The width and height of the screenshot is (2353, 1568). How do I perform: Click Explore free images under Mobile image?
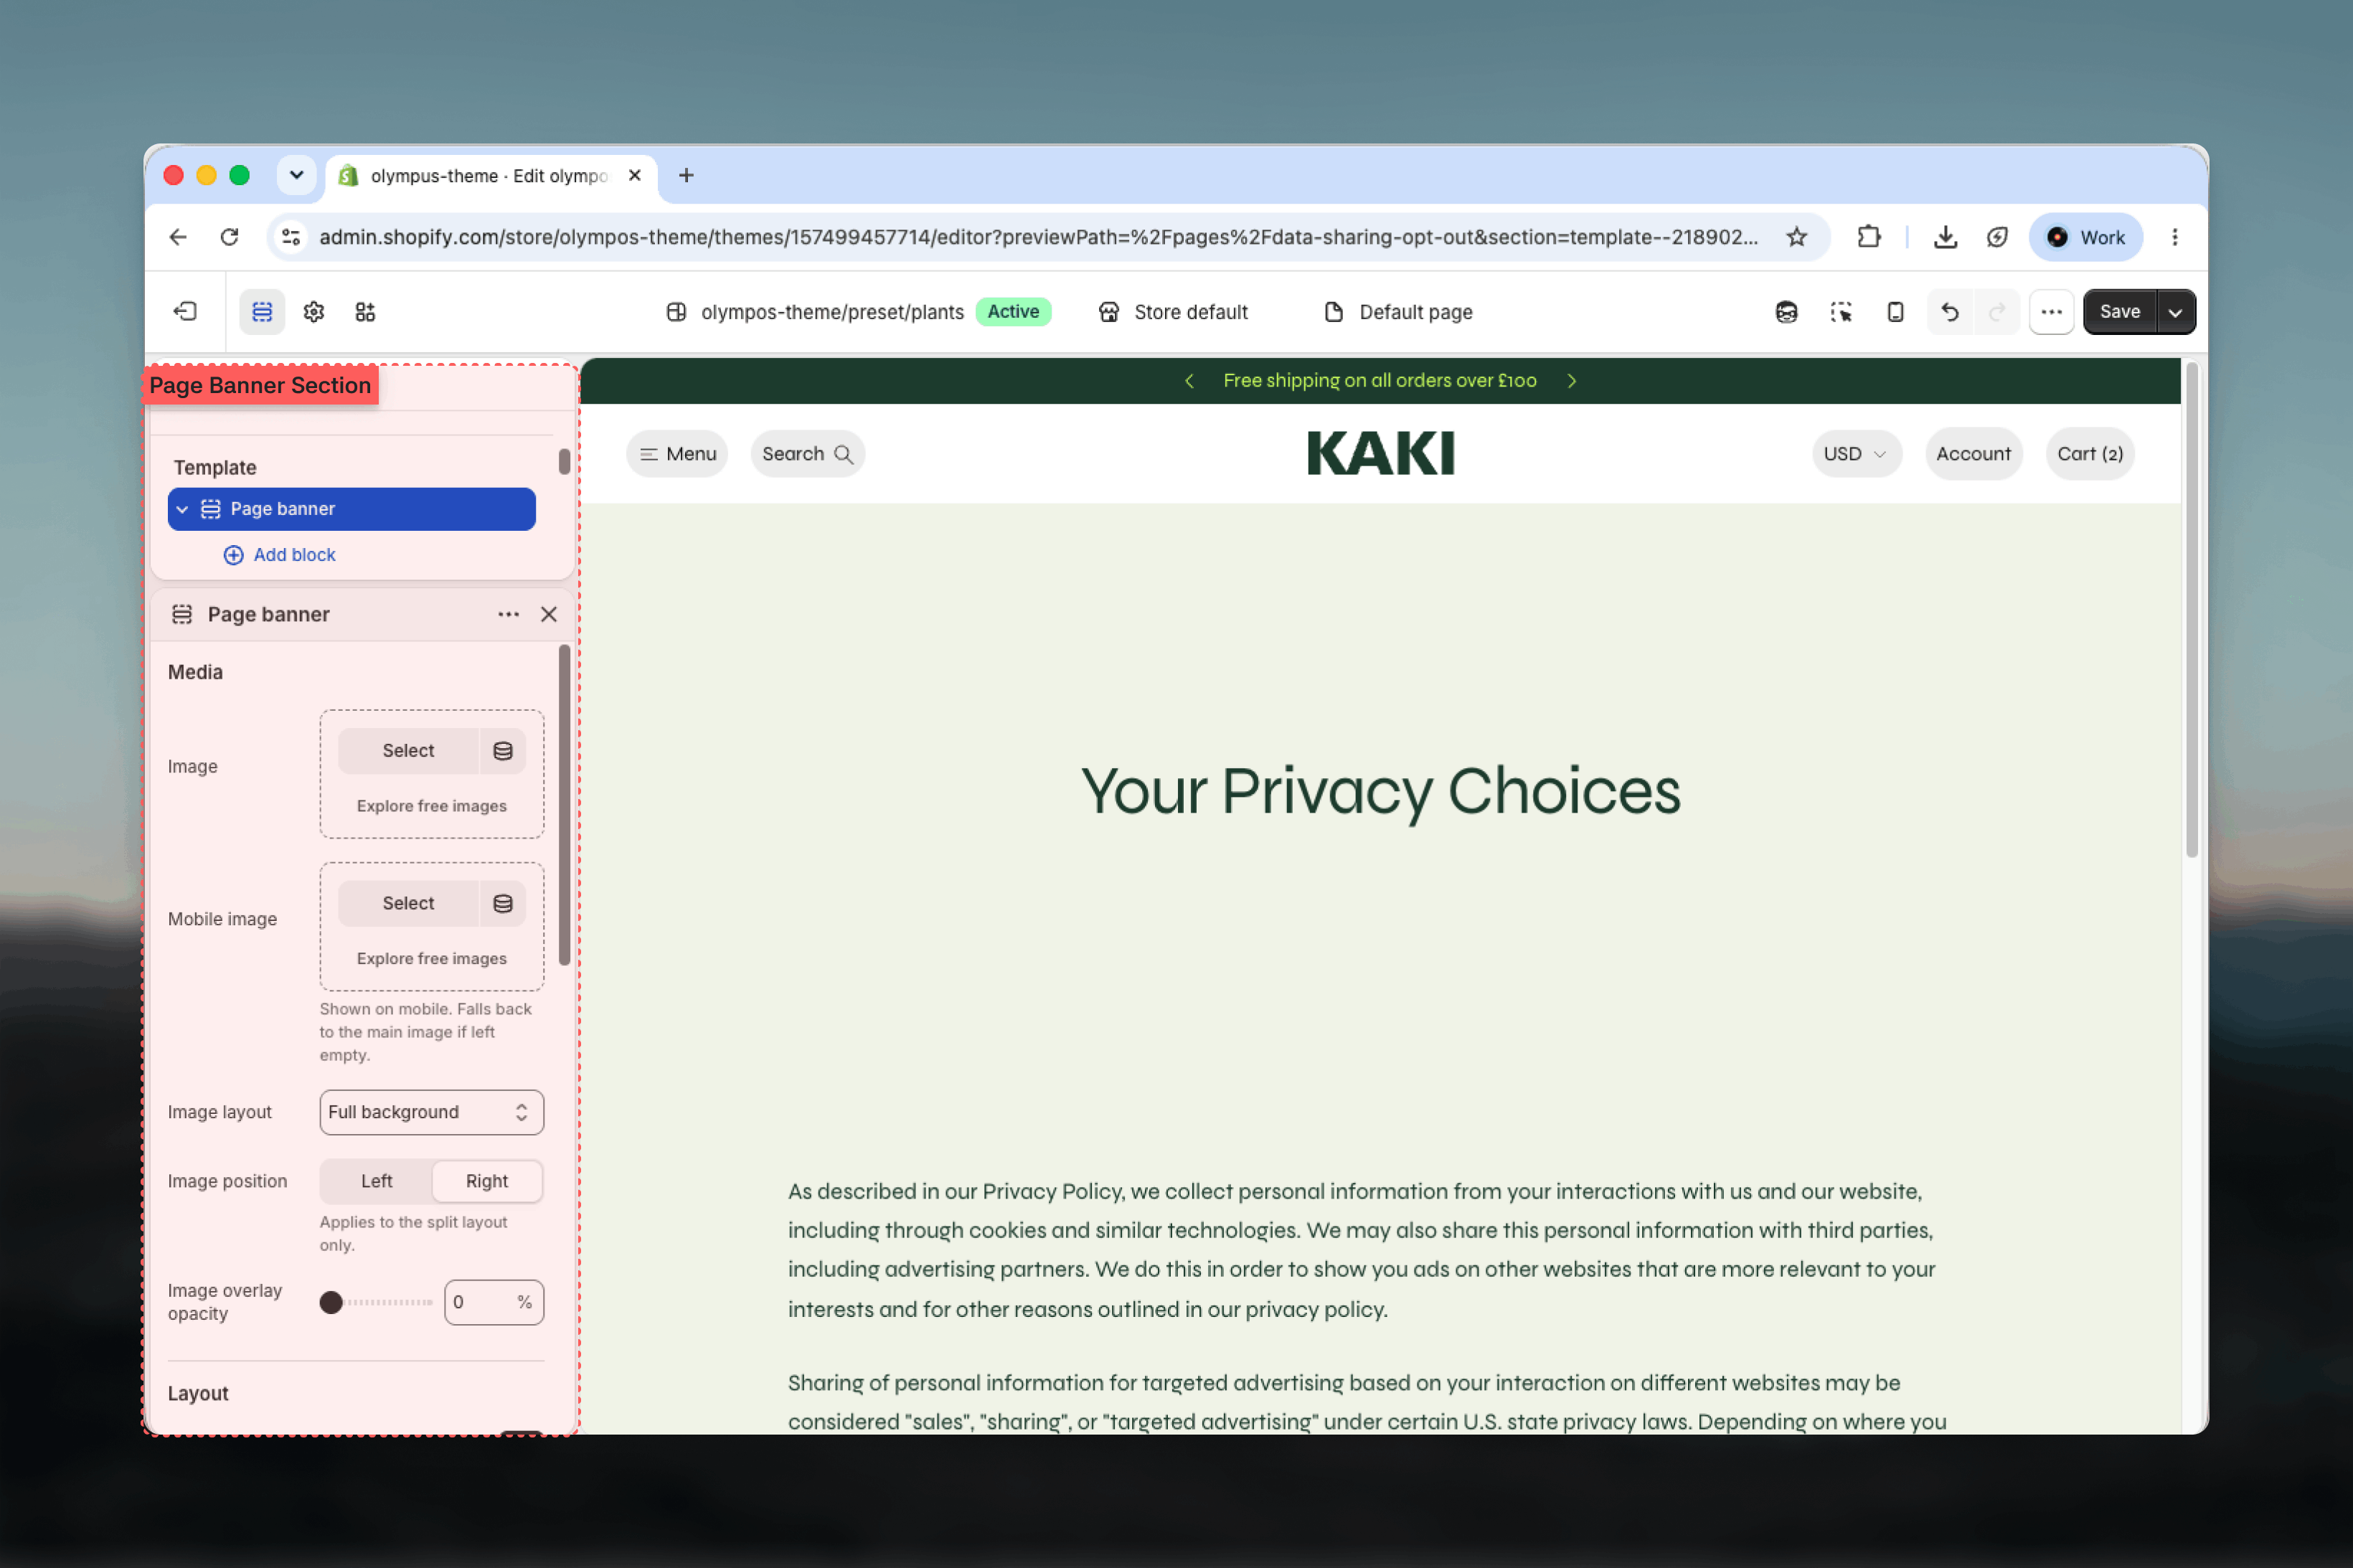[x=431, y=958]
